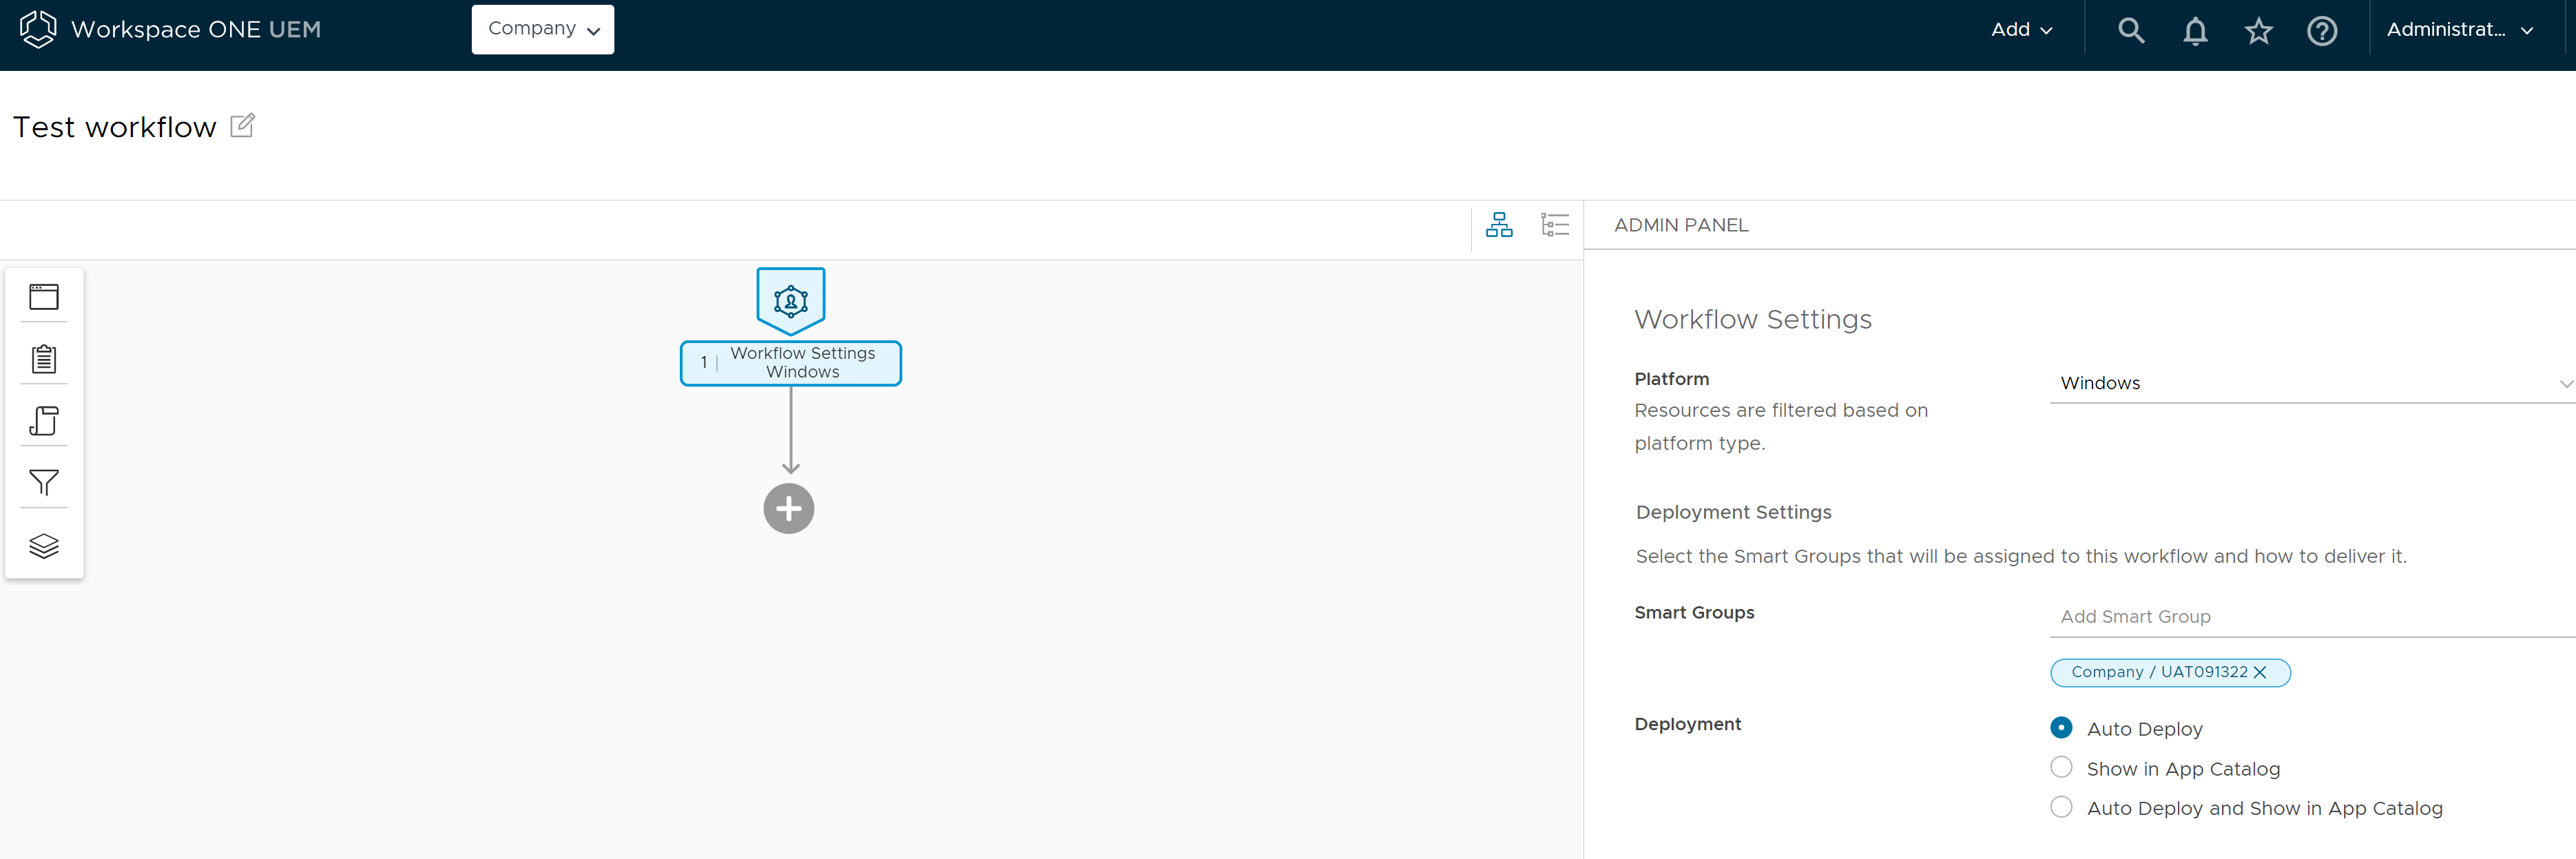Viewport: 2576px width, 859px height.
Task: Select the layers group icon in sidebar
Action: pos(44,546)
